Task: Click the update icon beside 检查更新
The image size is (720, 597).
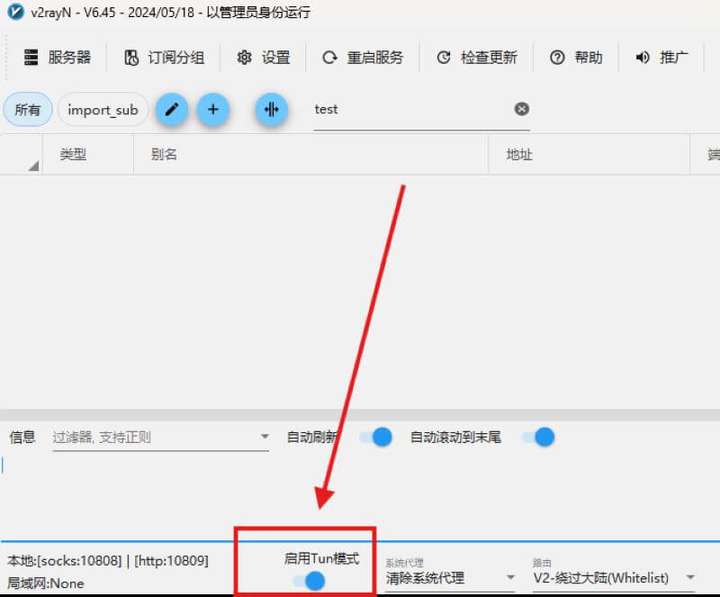Action: [x=444, y=57]
